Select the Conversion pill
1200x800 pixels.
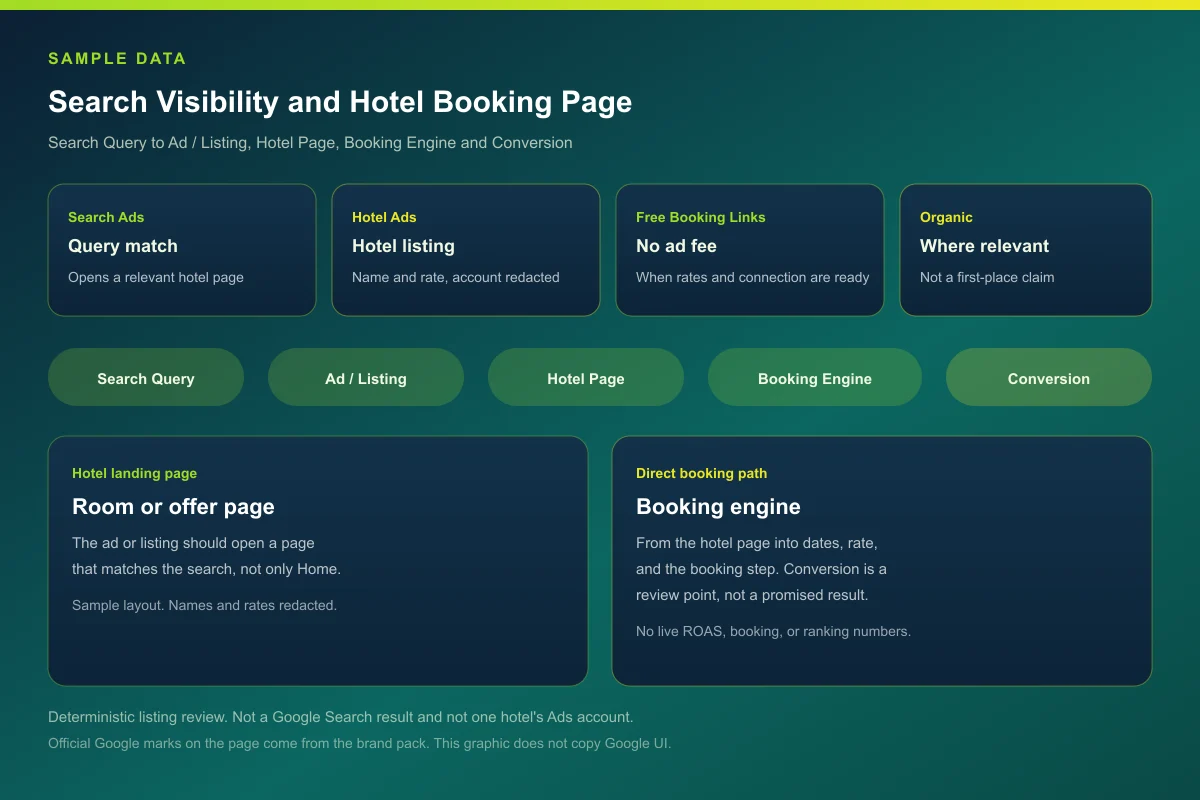click(1049, 377)
